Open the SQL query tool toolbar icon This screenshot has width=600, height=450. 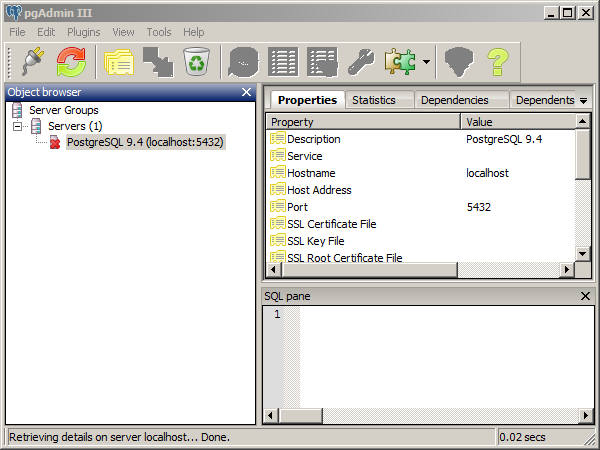(x=243, y=61)
